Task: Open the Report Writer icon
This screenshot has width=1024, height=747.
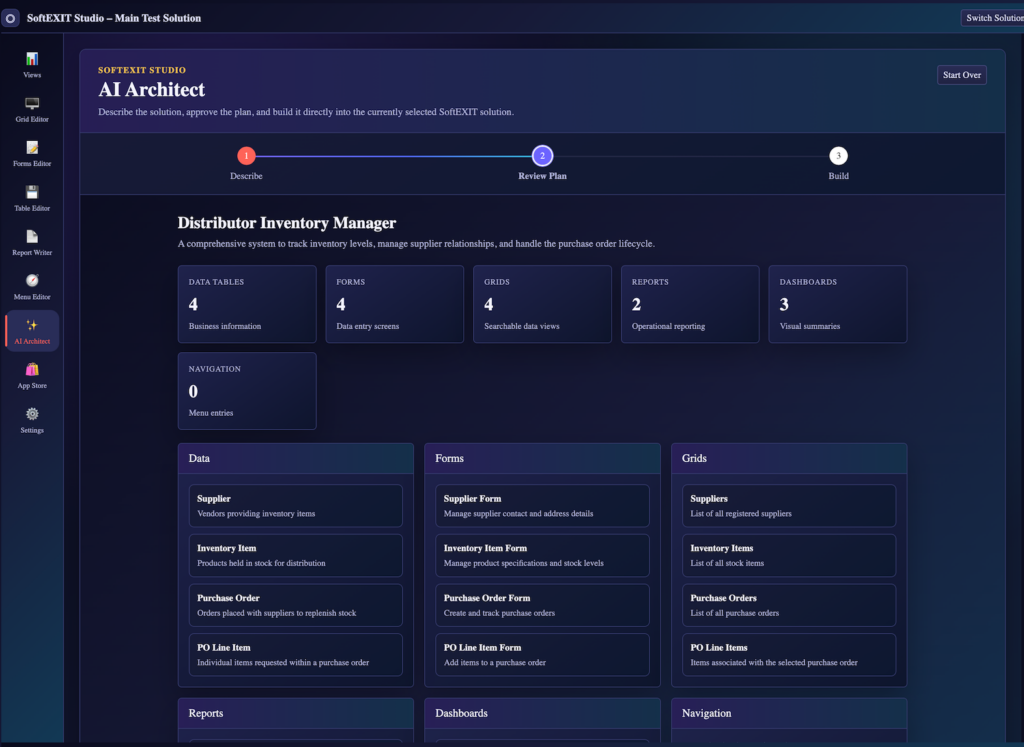Action: 32,236
